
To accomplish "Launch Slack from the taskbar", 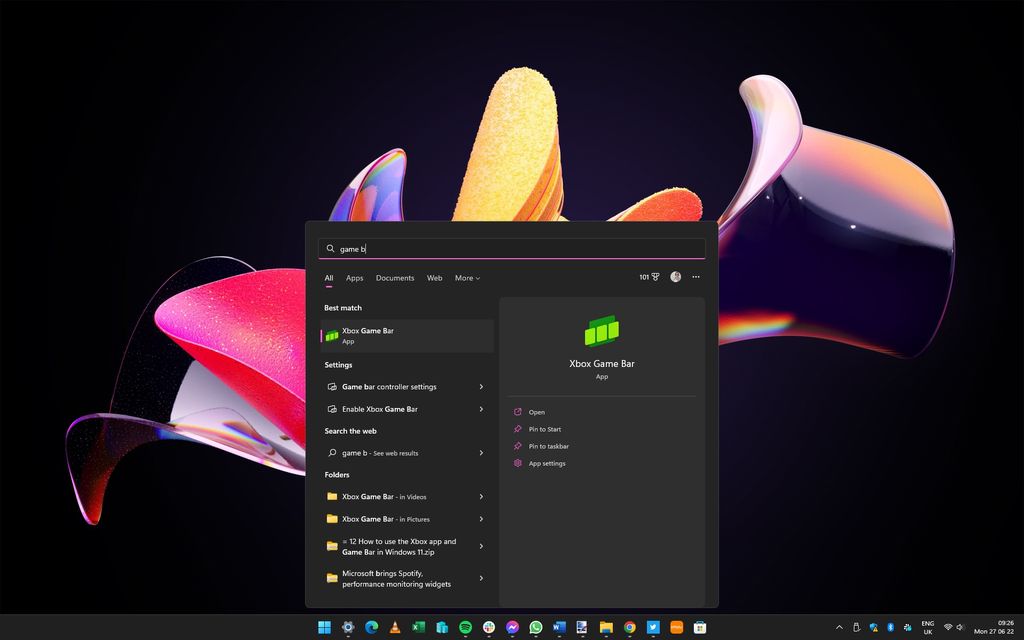I will 486,628.
